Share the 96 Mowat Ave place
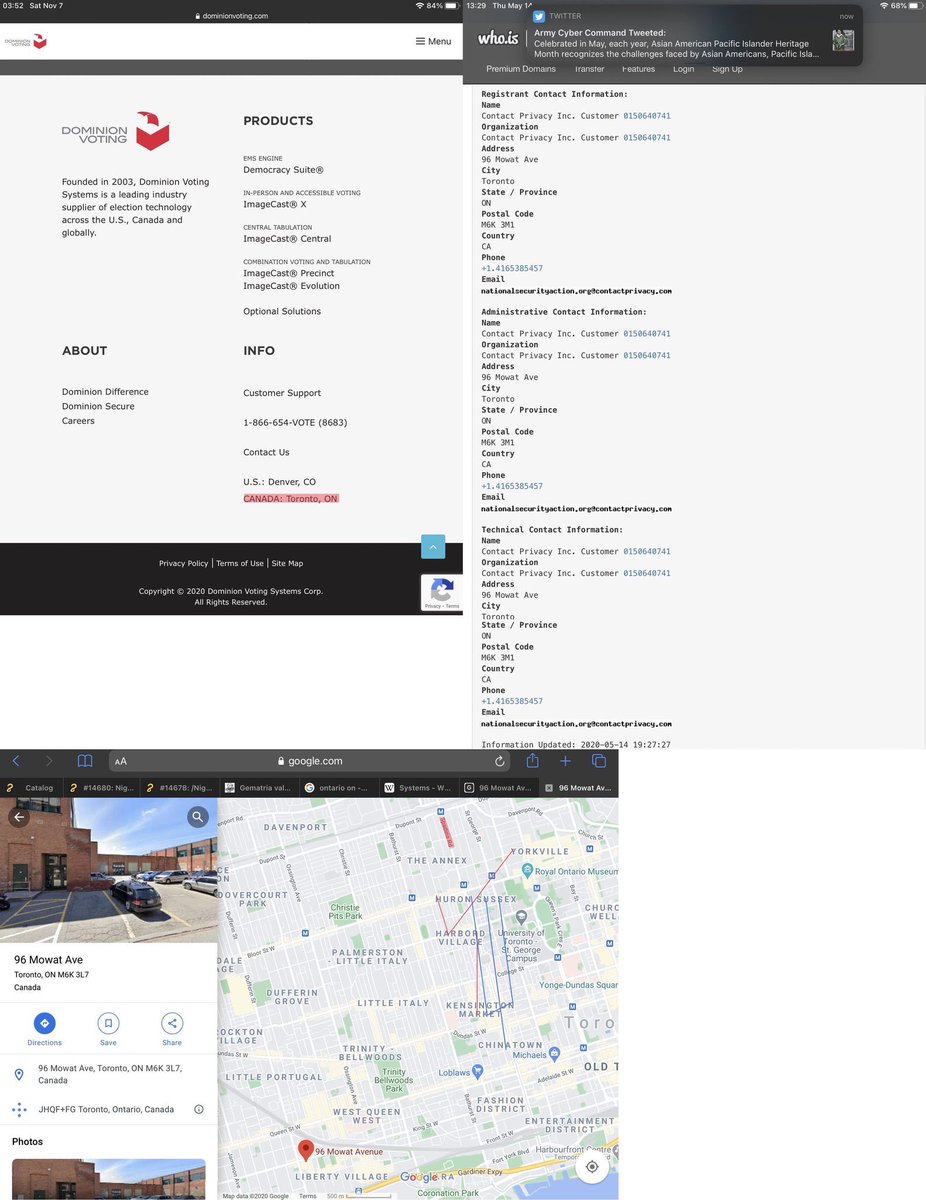 (172, 1029)
